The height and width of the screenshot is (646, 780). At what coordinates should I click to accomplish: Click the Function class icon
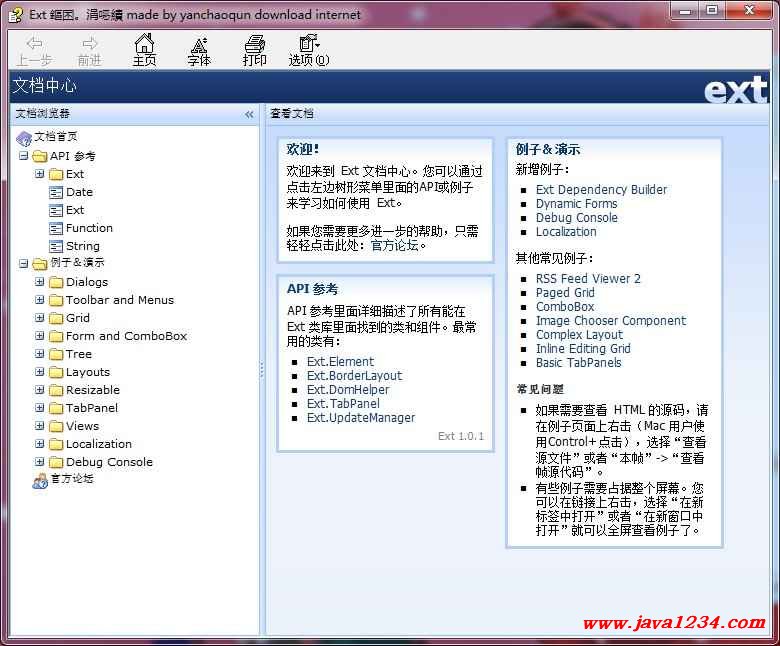pyautogui.click(x=56, y=228)
